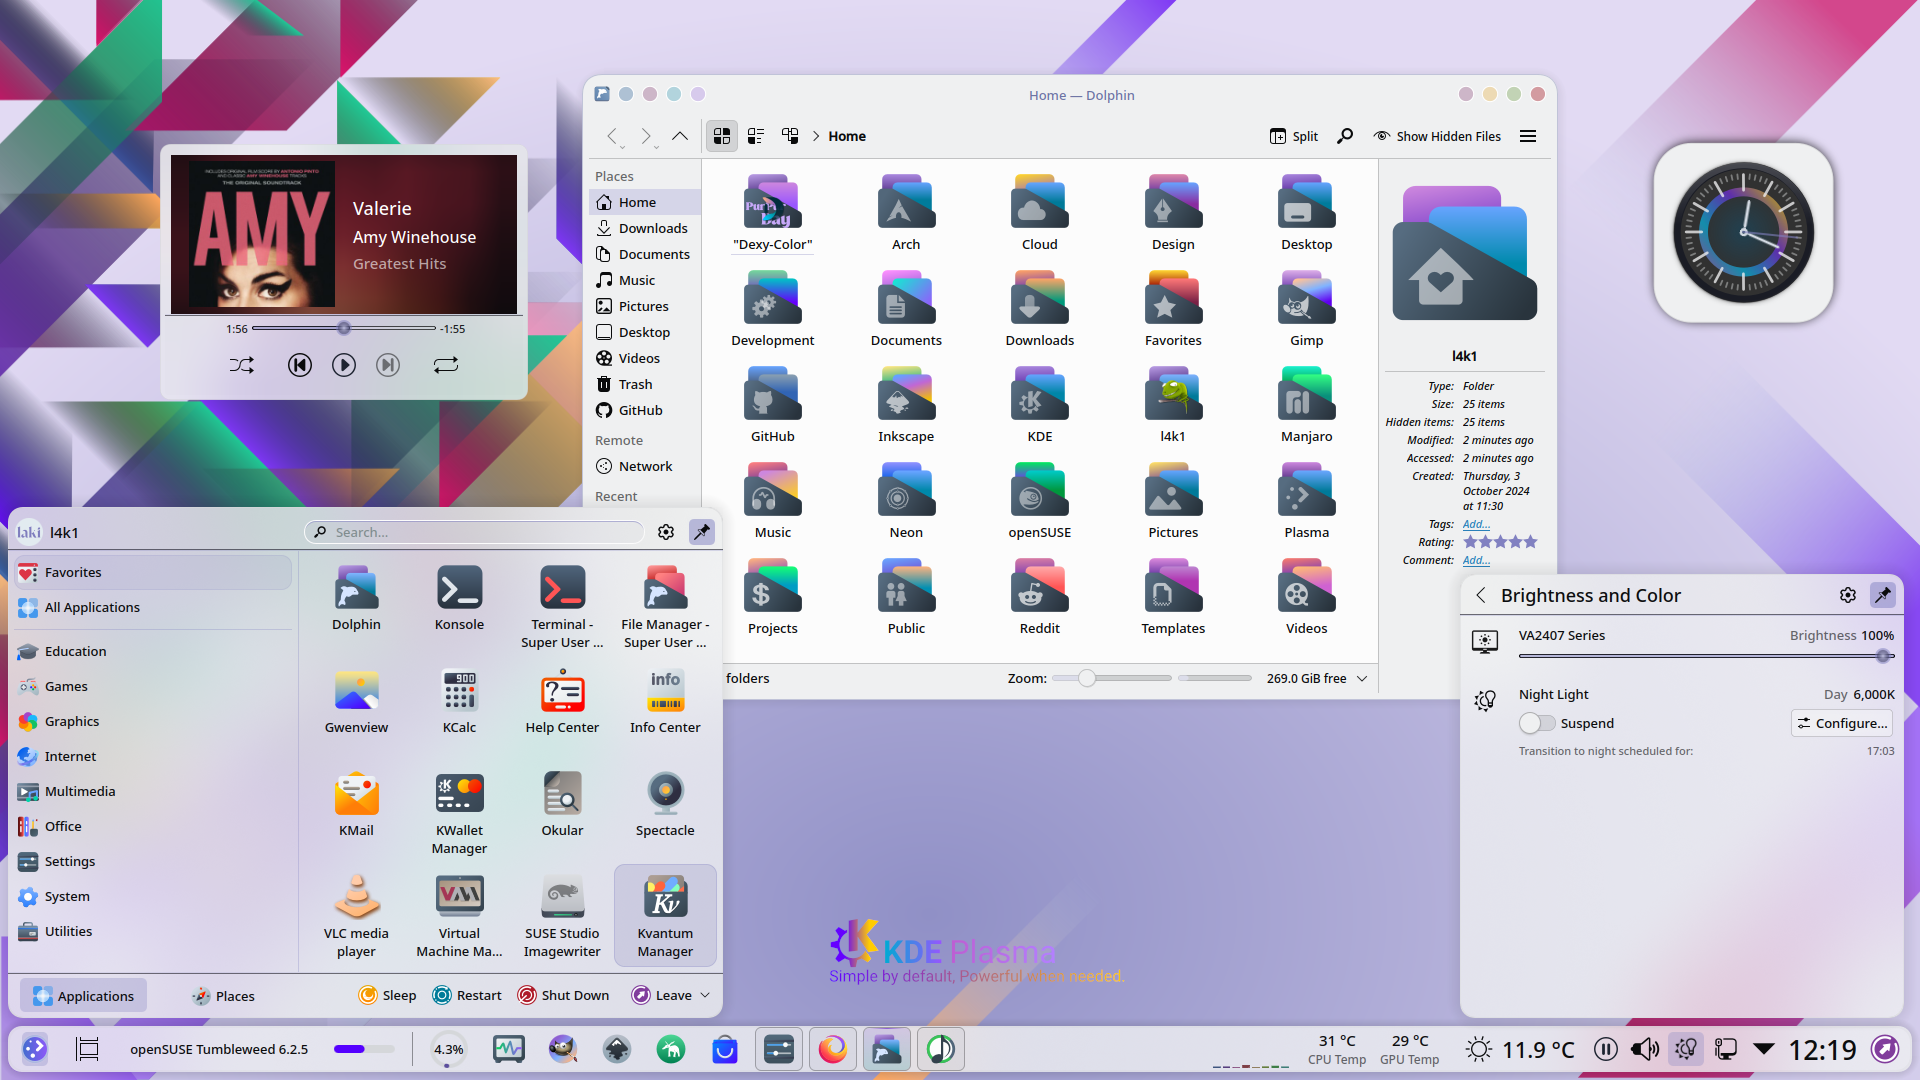
Task: Toggle pin on the application launcher
Action: [x=702, y=532]
